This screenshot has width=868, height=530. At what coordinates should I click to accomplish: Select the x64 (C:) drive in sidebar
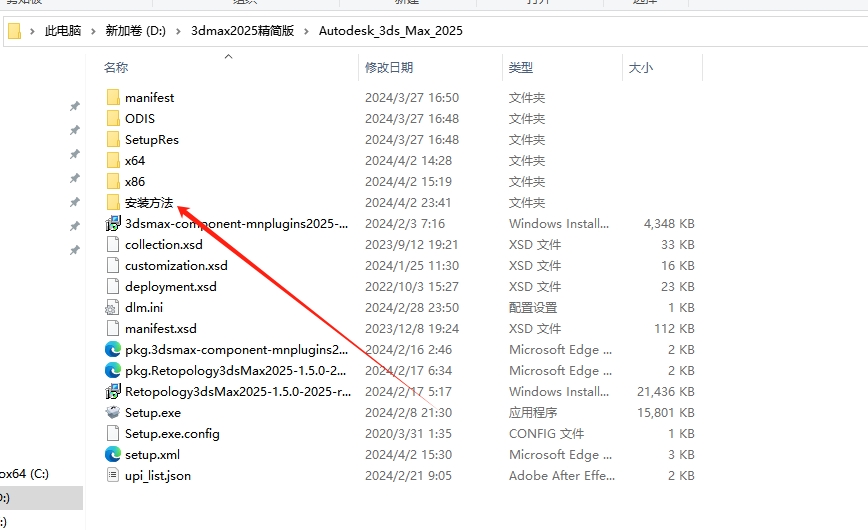coord(24,474)
